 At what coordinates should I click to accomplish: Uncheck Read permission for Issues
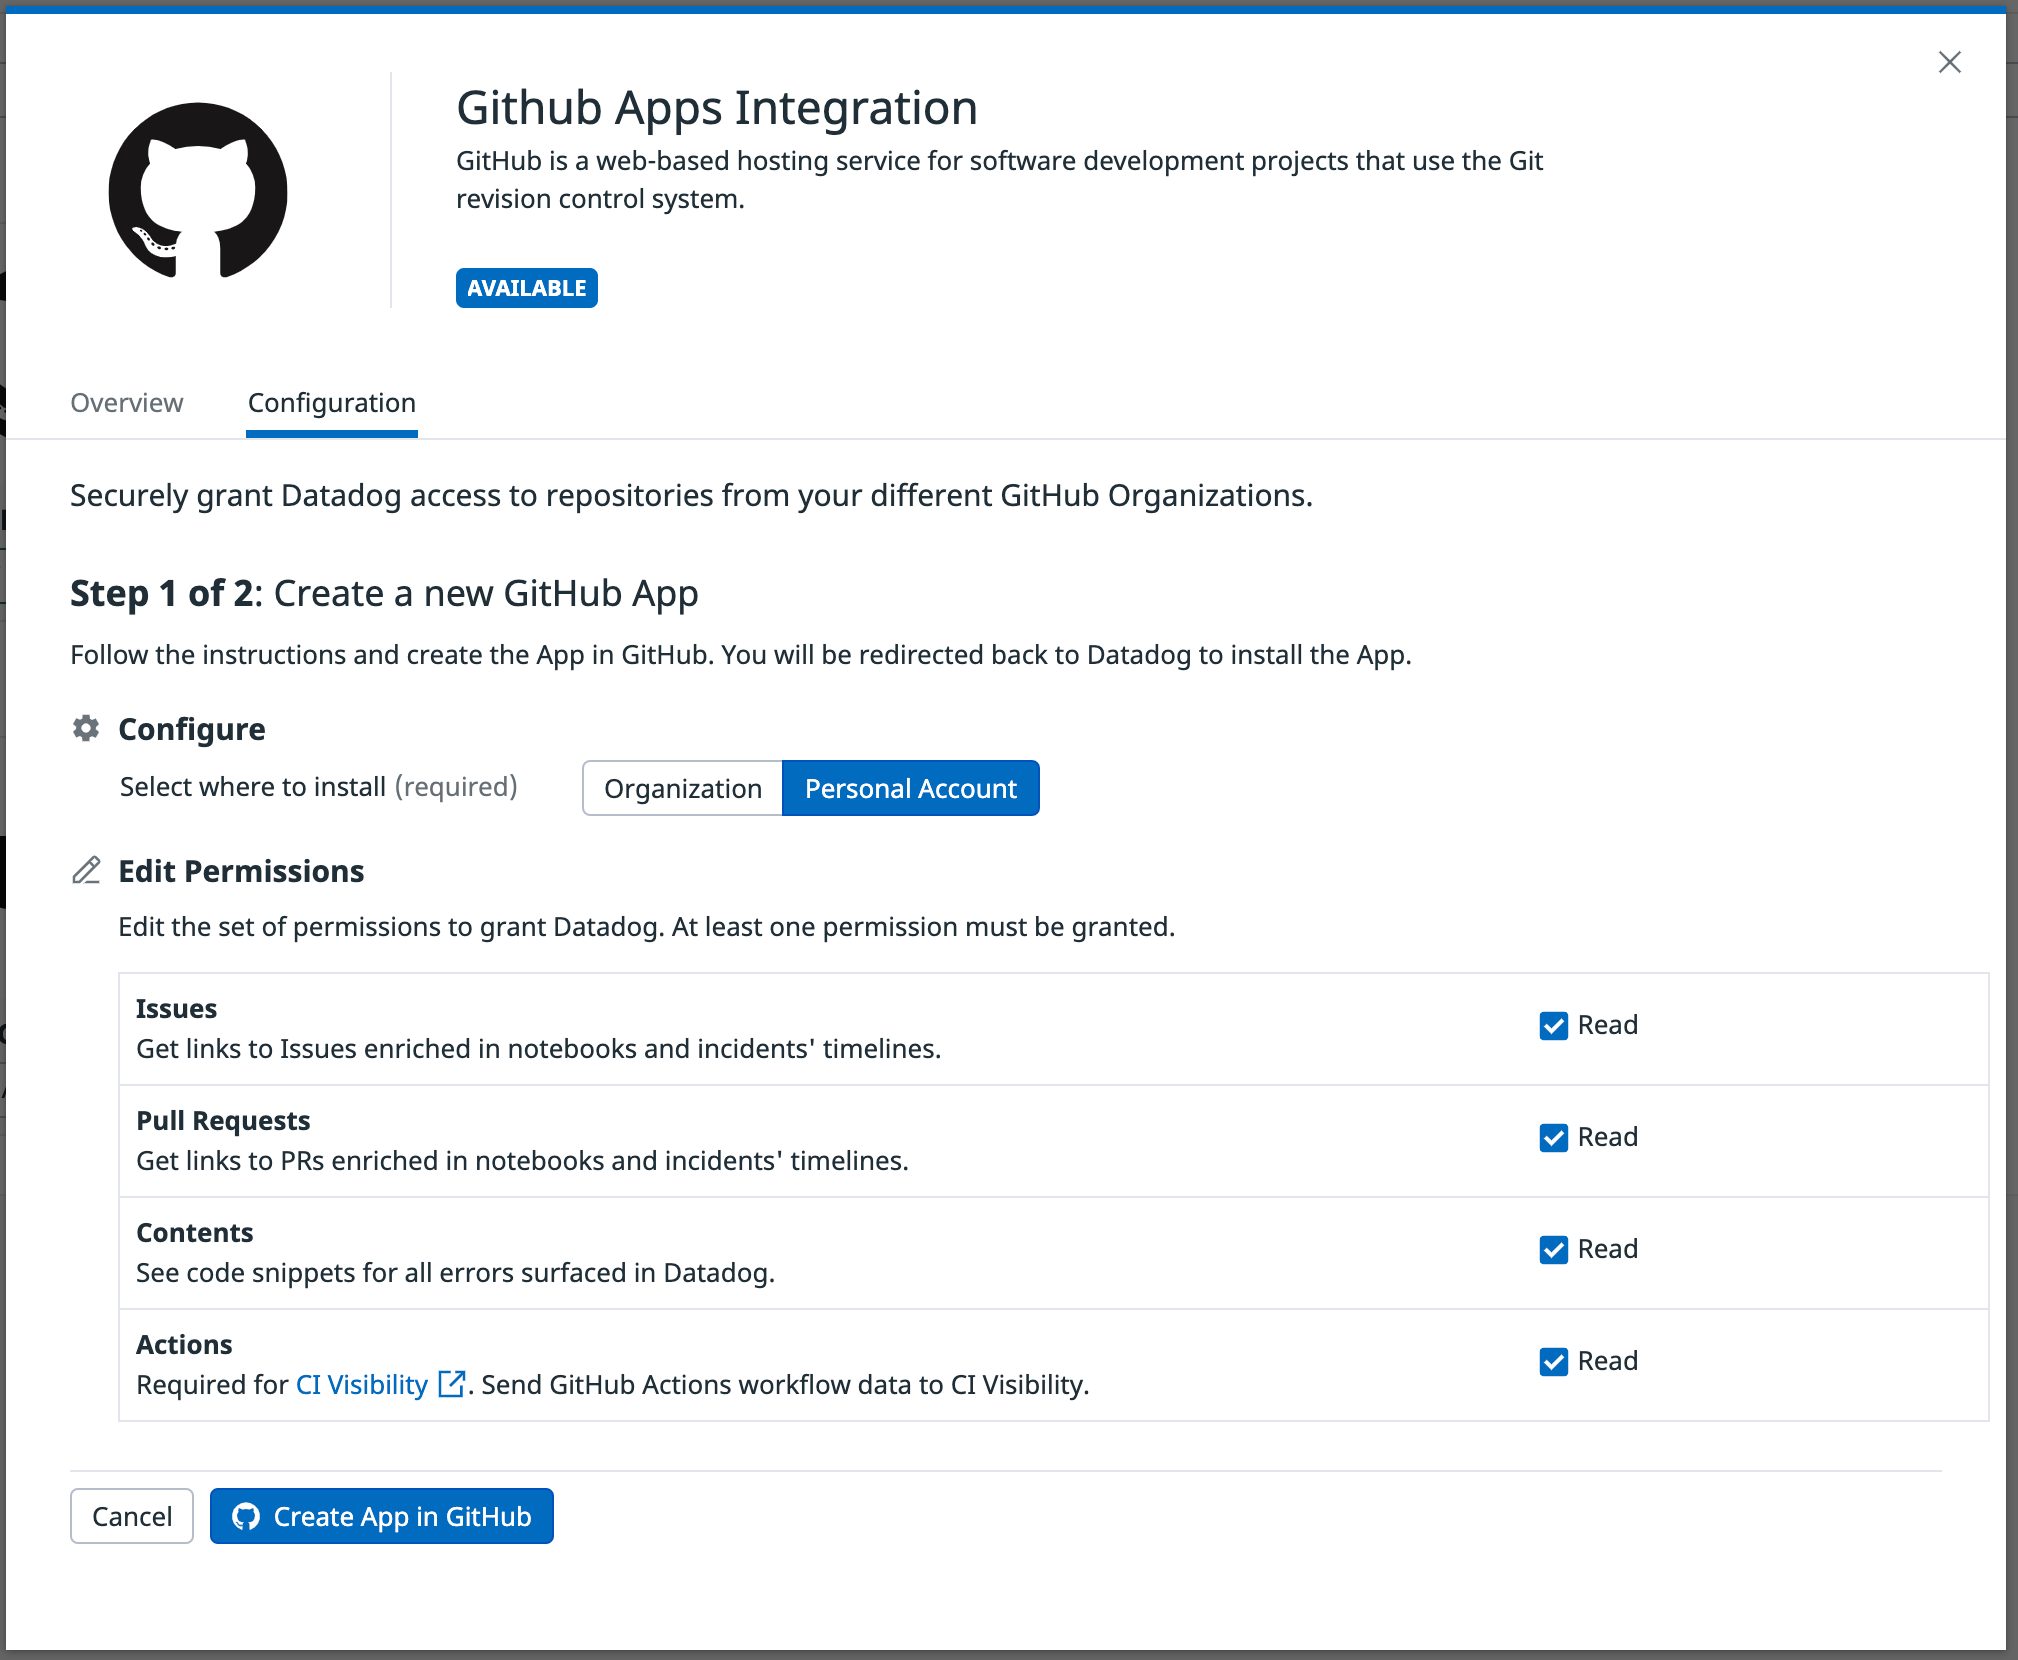click(x=1553, y=1025)
